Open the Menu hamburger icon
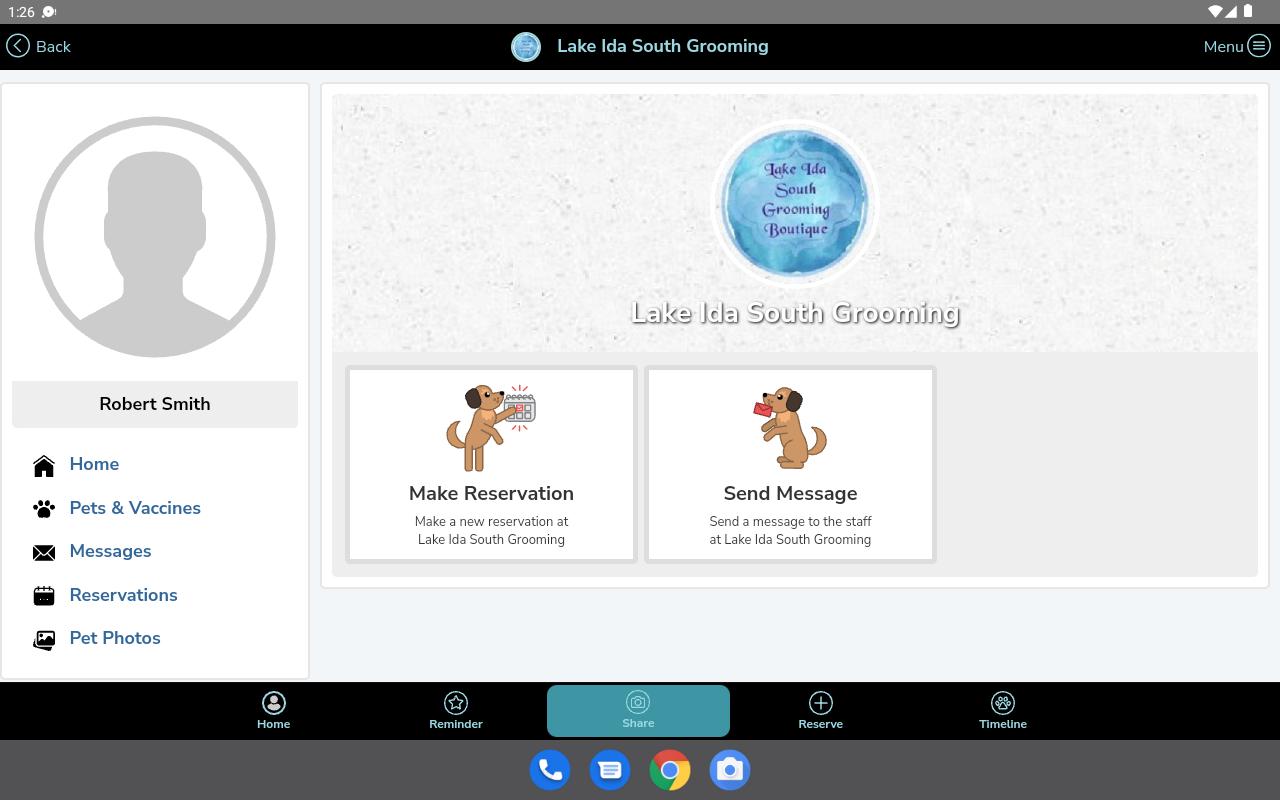Viewport: 1280px width, 800px height. [x=1259, y=46]
